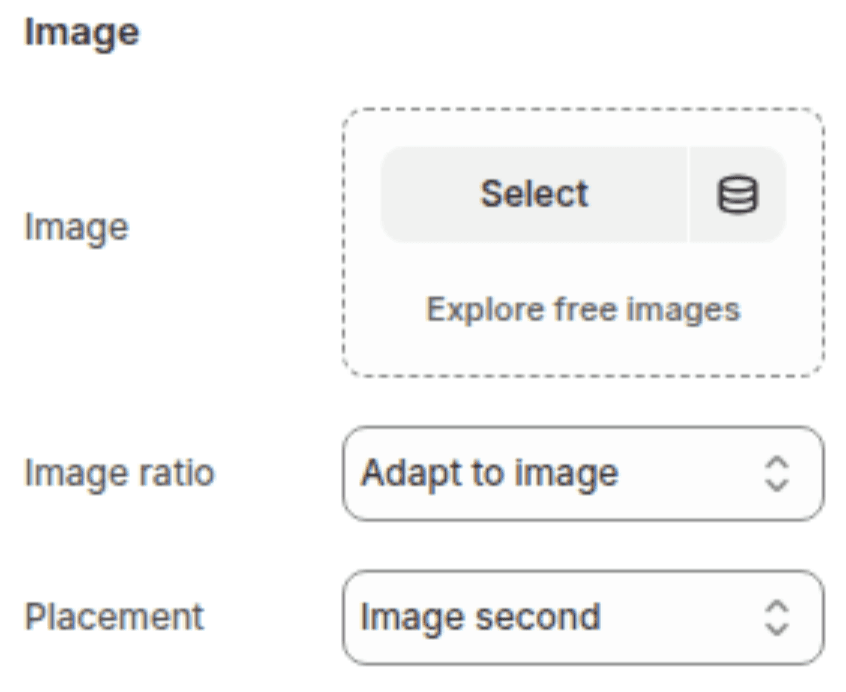Click the chevron arrows on Placement

click(x=777, y=617)
